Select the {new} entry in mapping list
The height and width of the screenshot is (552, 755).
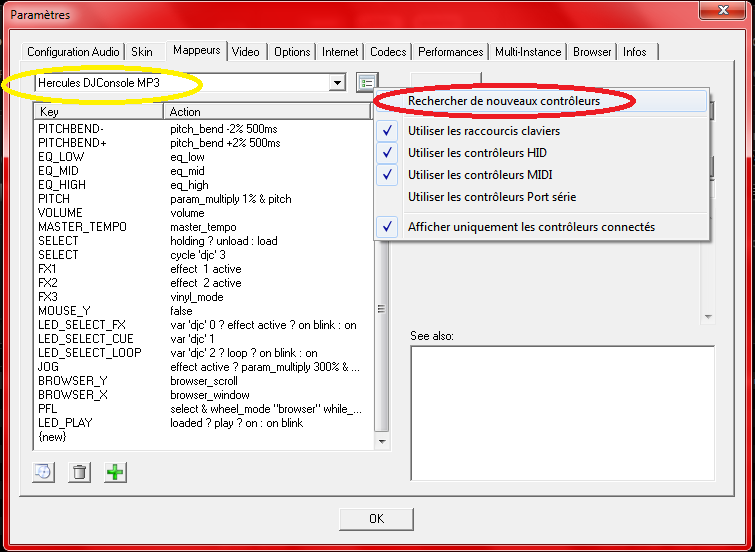click(52, 437)
